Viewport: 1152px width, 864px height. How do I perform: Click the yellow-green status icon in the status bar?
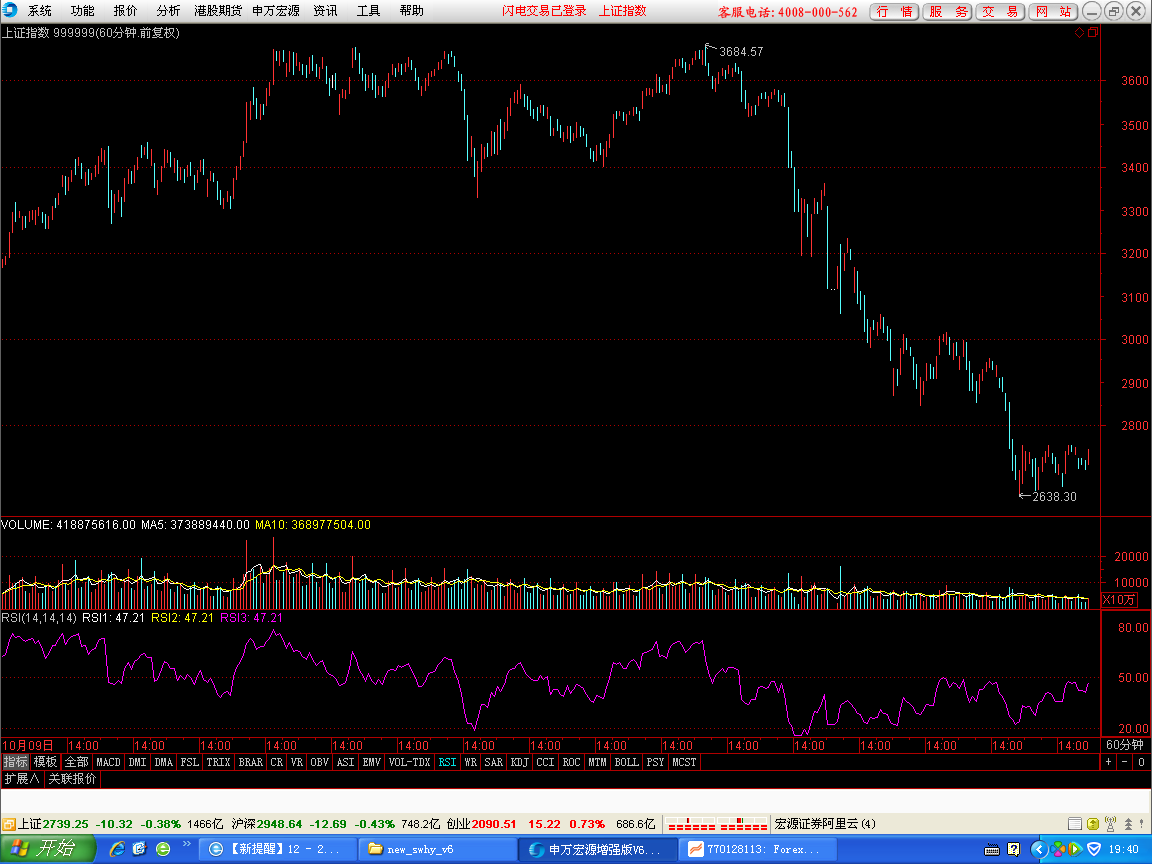(1092, 824)
